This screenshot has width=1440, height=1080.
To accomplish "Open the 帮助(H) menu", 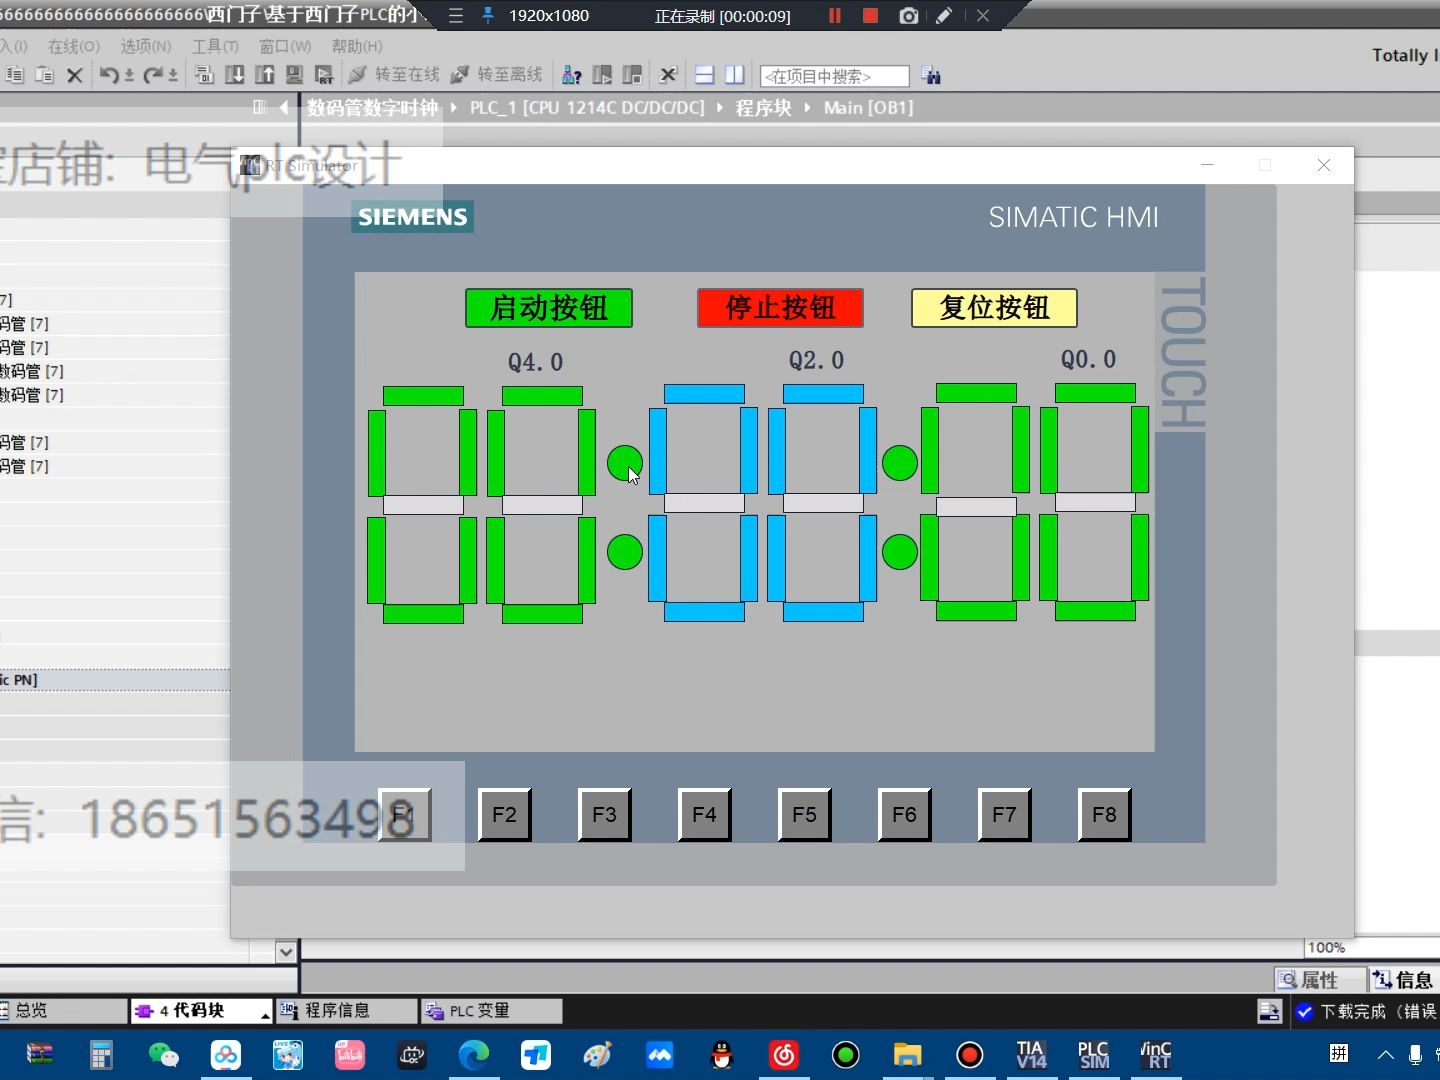I will [x=357, y=46].
